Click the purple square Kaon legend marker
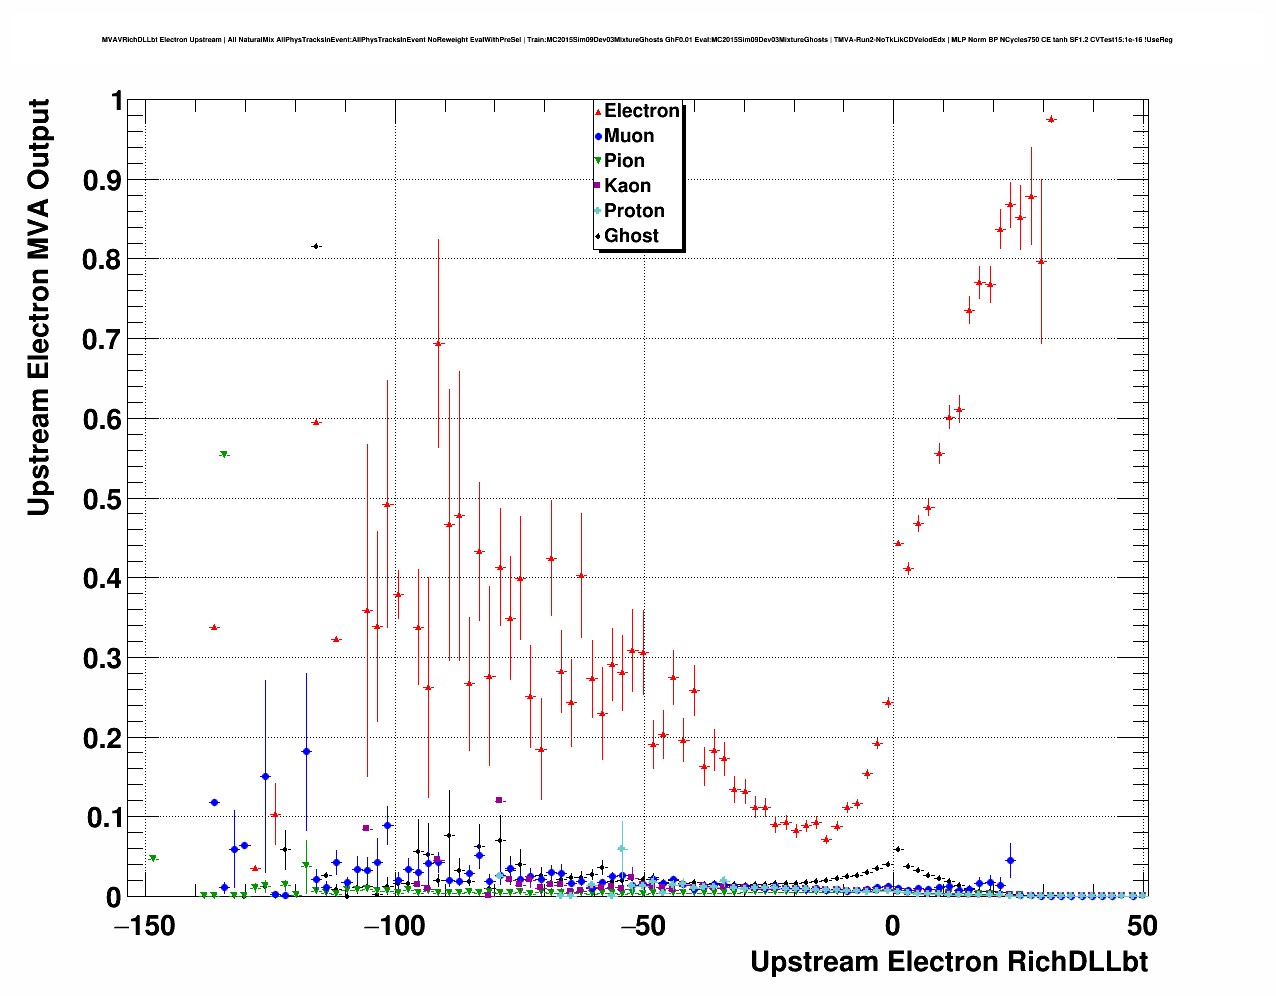 (x=598, y=186)
